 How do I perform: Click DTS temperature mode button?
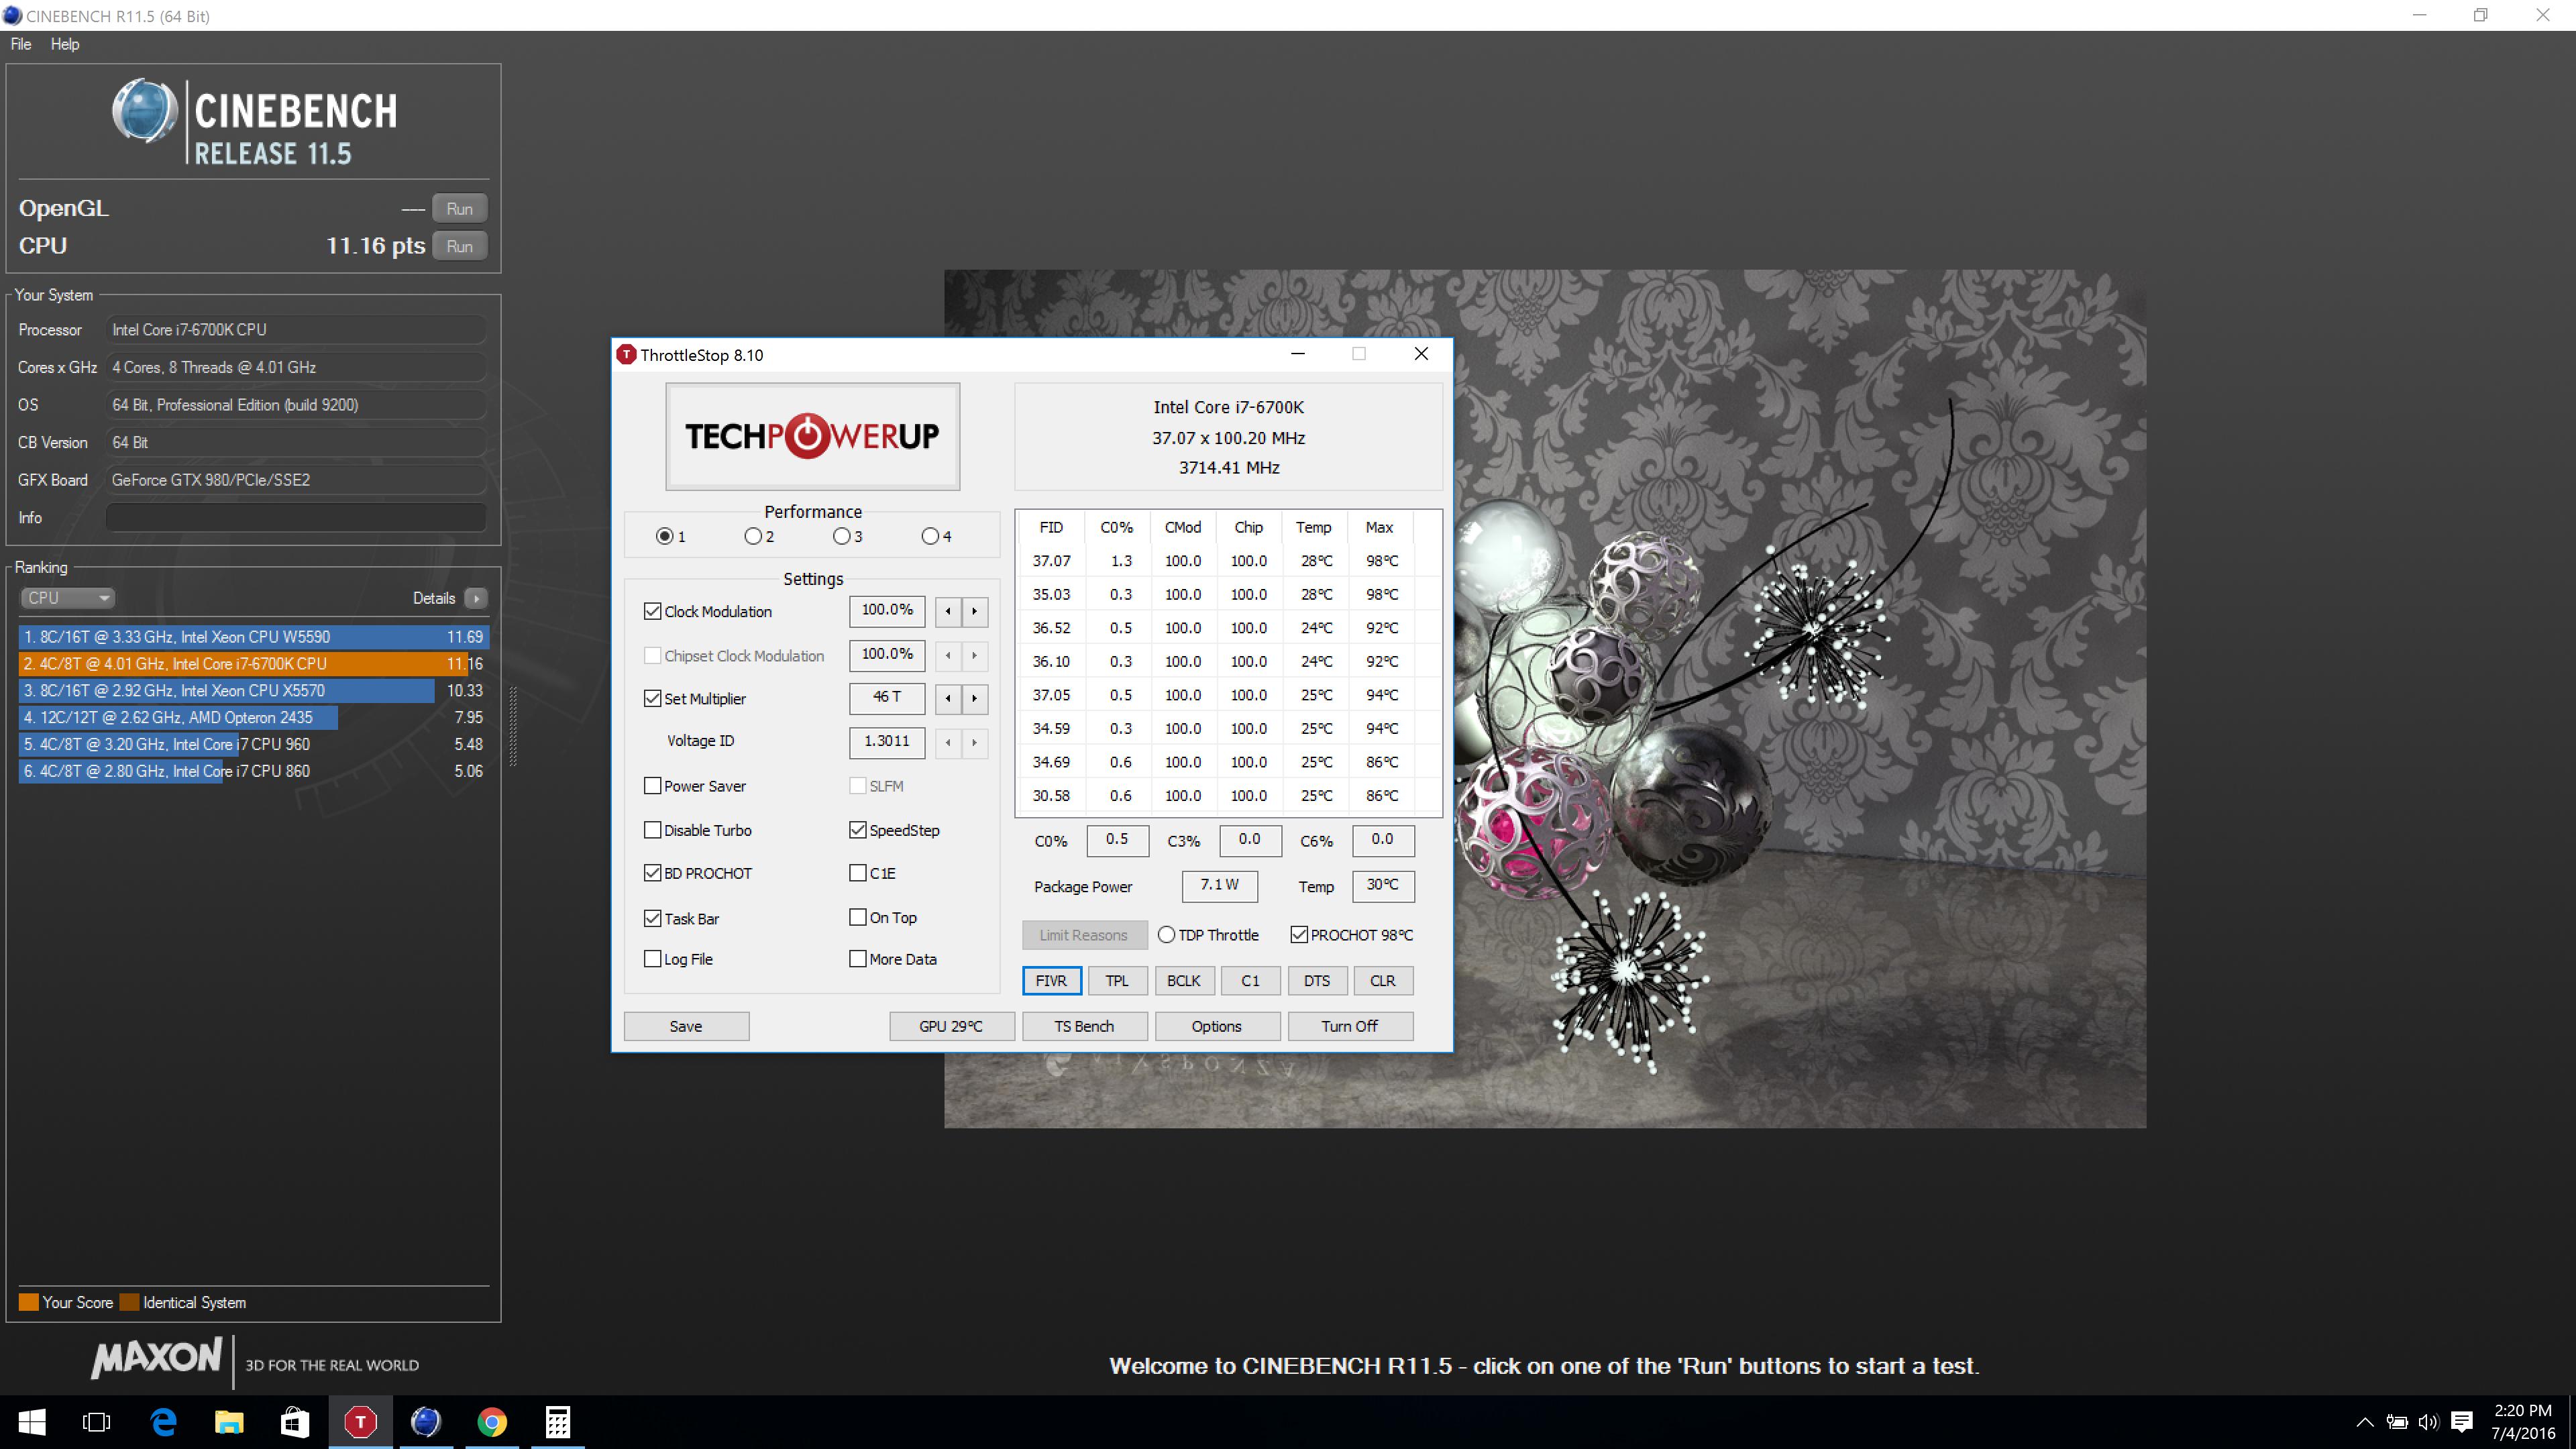point(1317,981)
